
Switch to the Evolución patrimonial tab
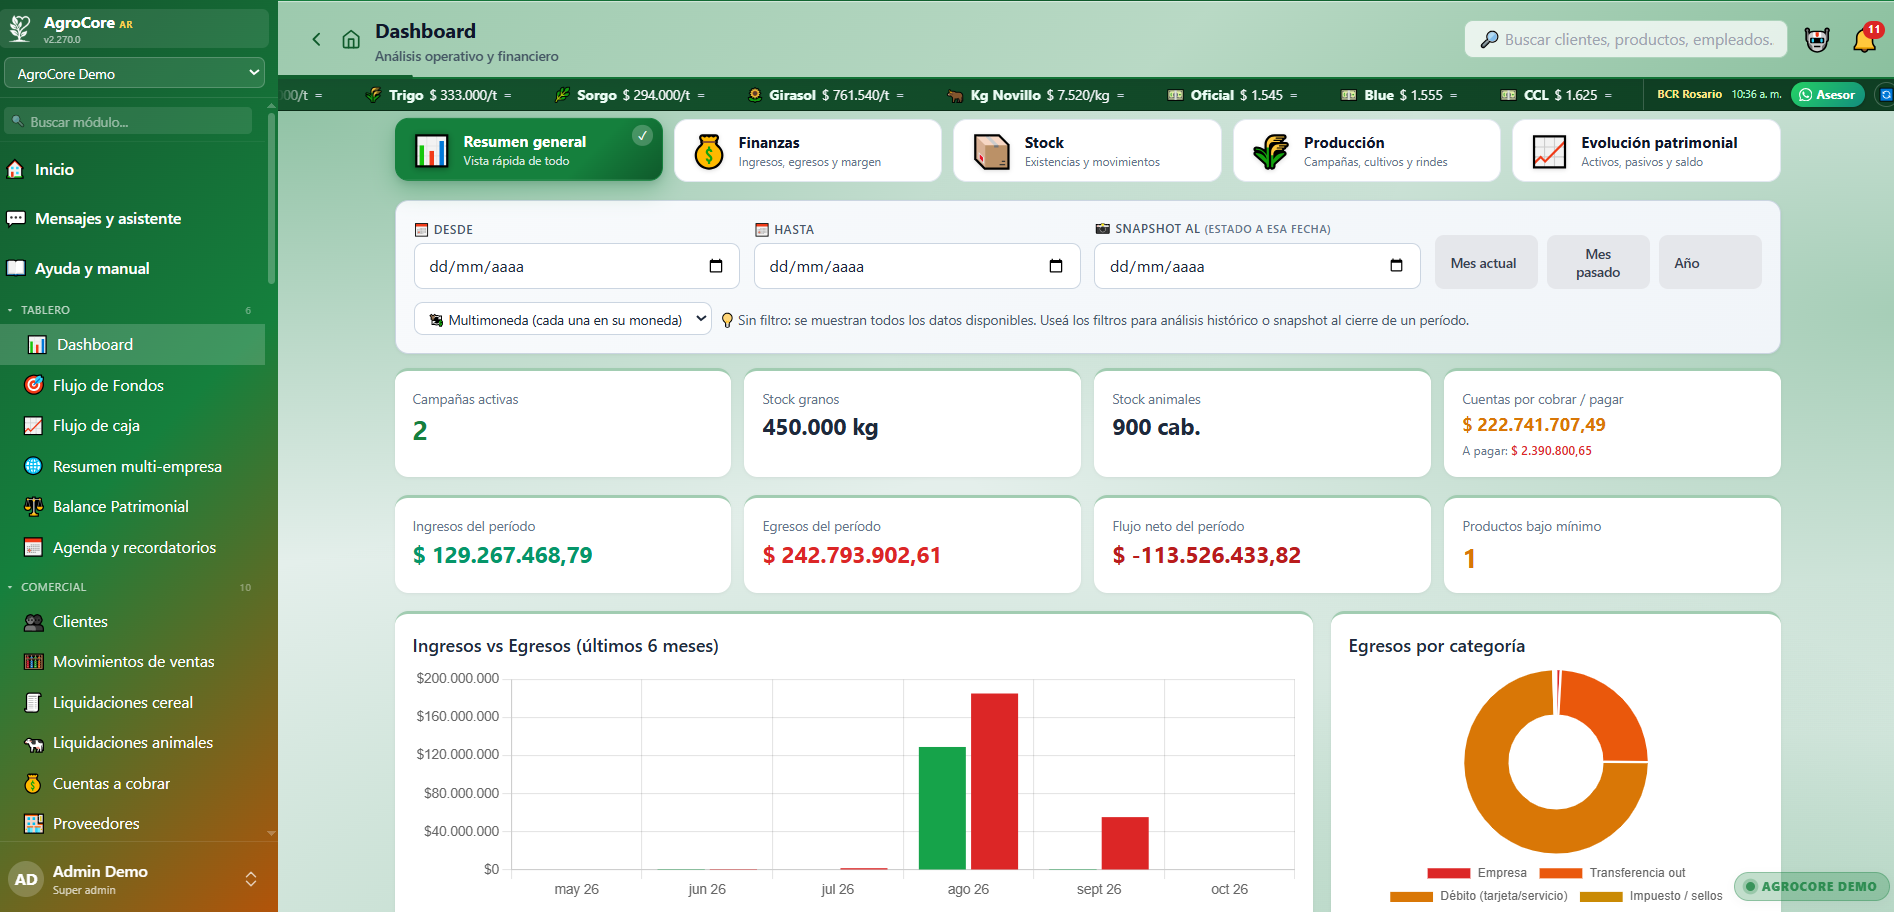pos(1646,151)
